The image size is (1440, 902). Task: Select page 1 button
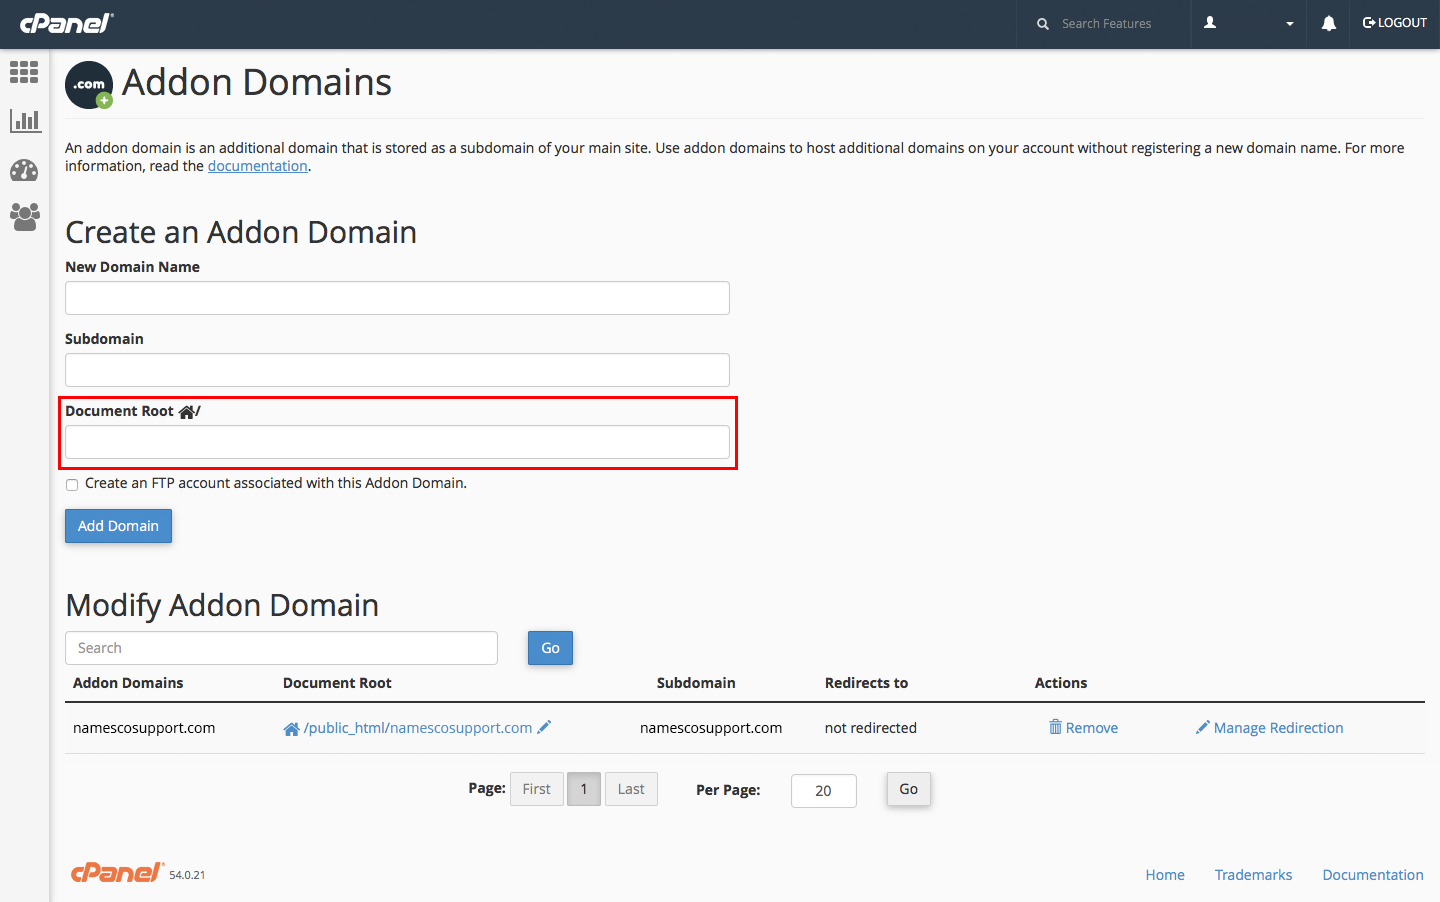[584, 789]
